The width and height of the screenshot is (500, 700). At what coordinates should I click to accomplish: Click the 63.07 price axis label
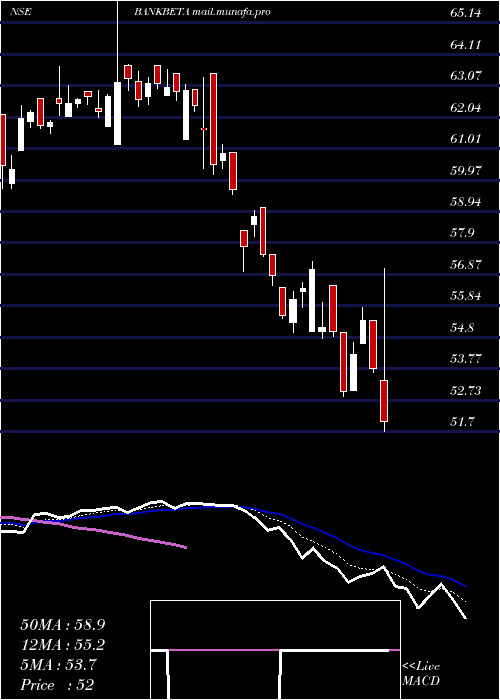pos(466,76)
